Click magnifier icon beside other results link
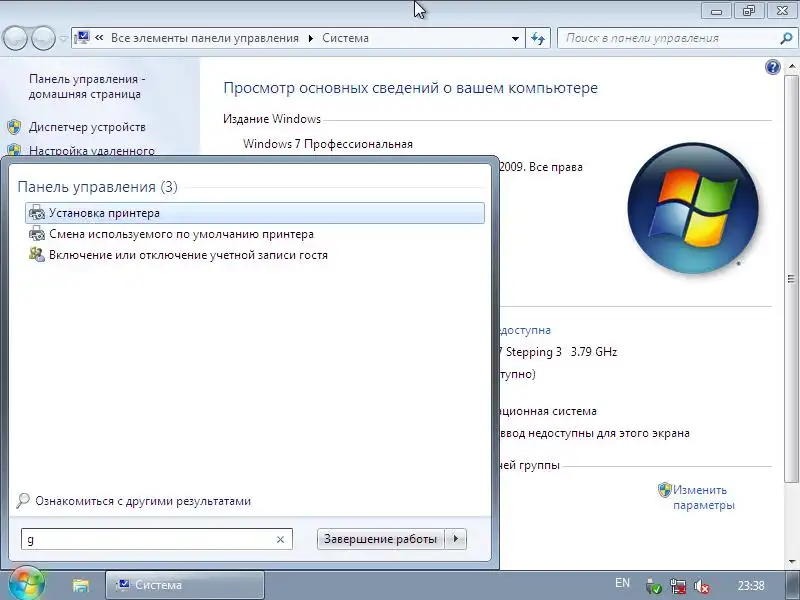This screenshot has width=800, height=600. (x=22, y=501)
